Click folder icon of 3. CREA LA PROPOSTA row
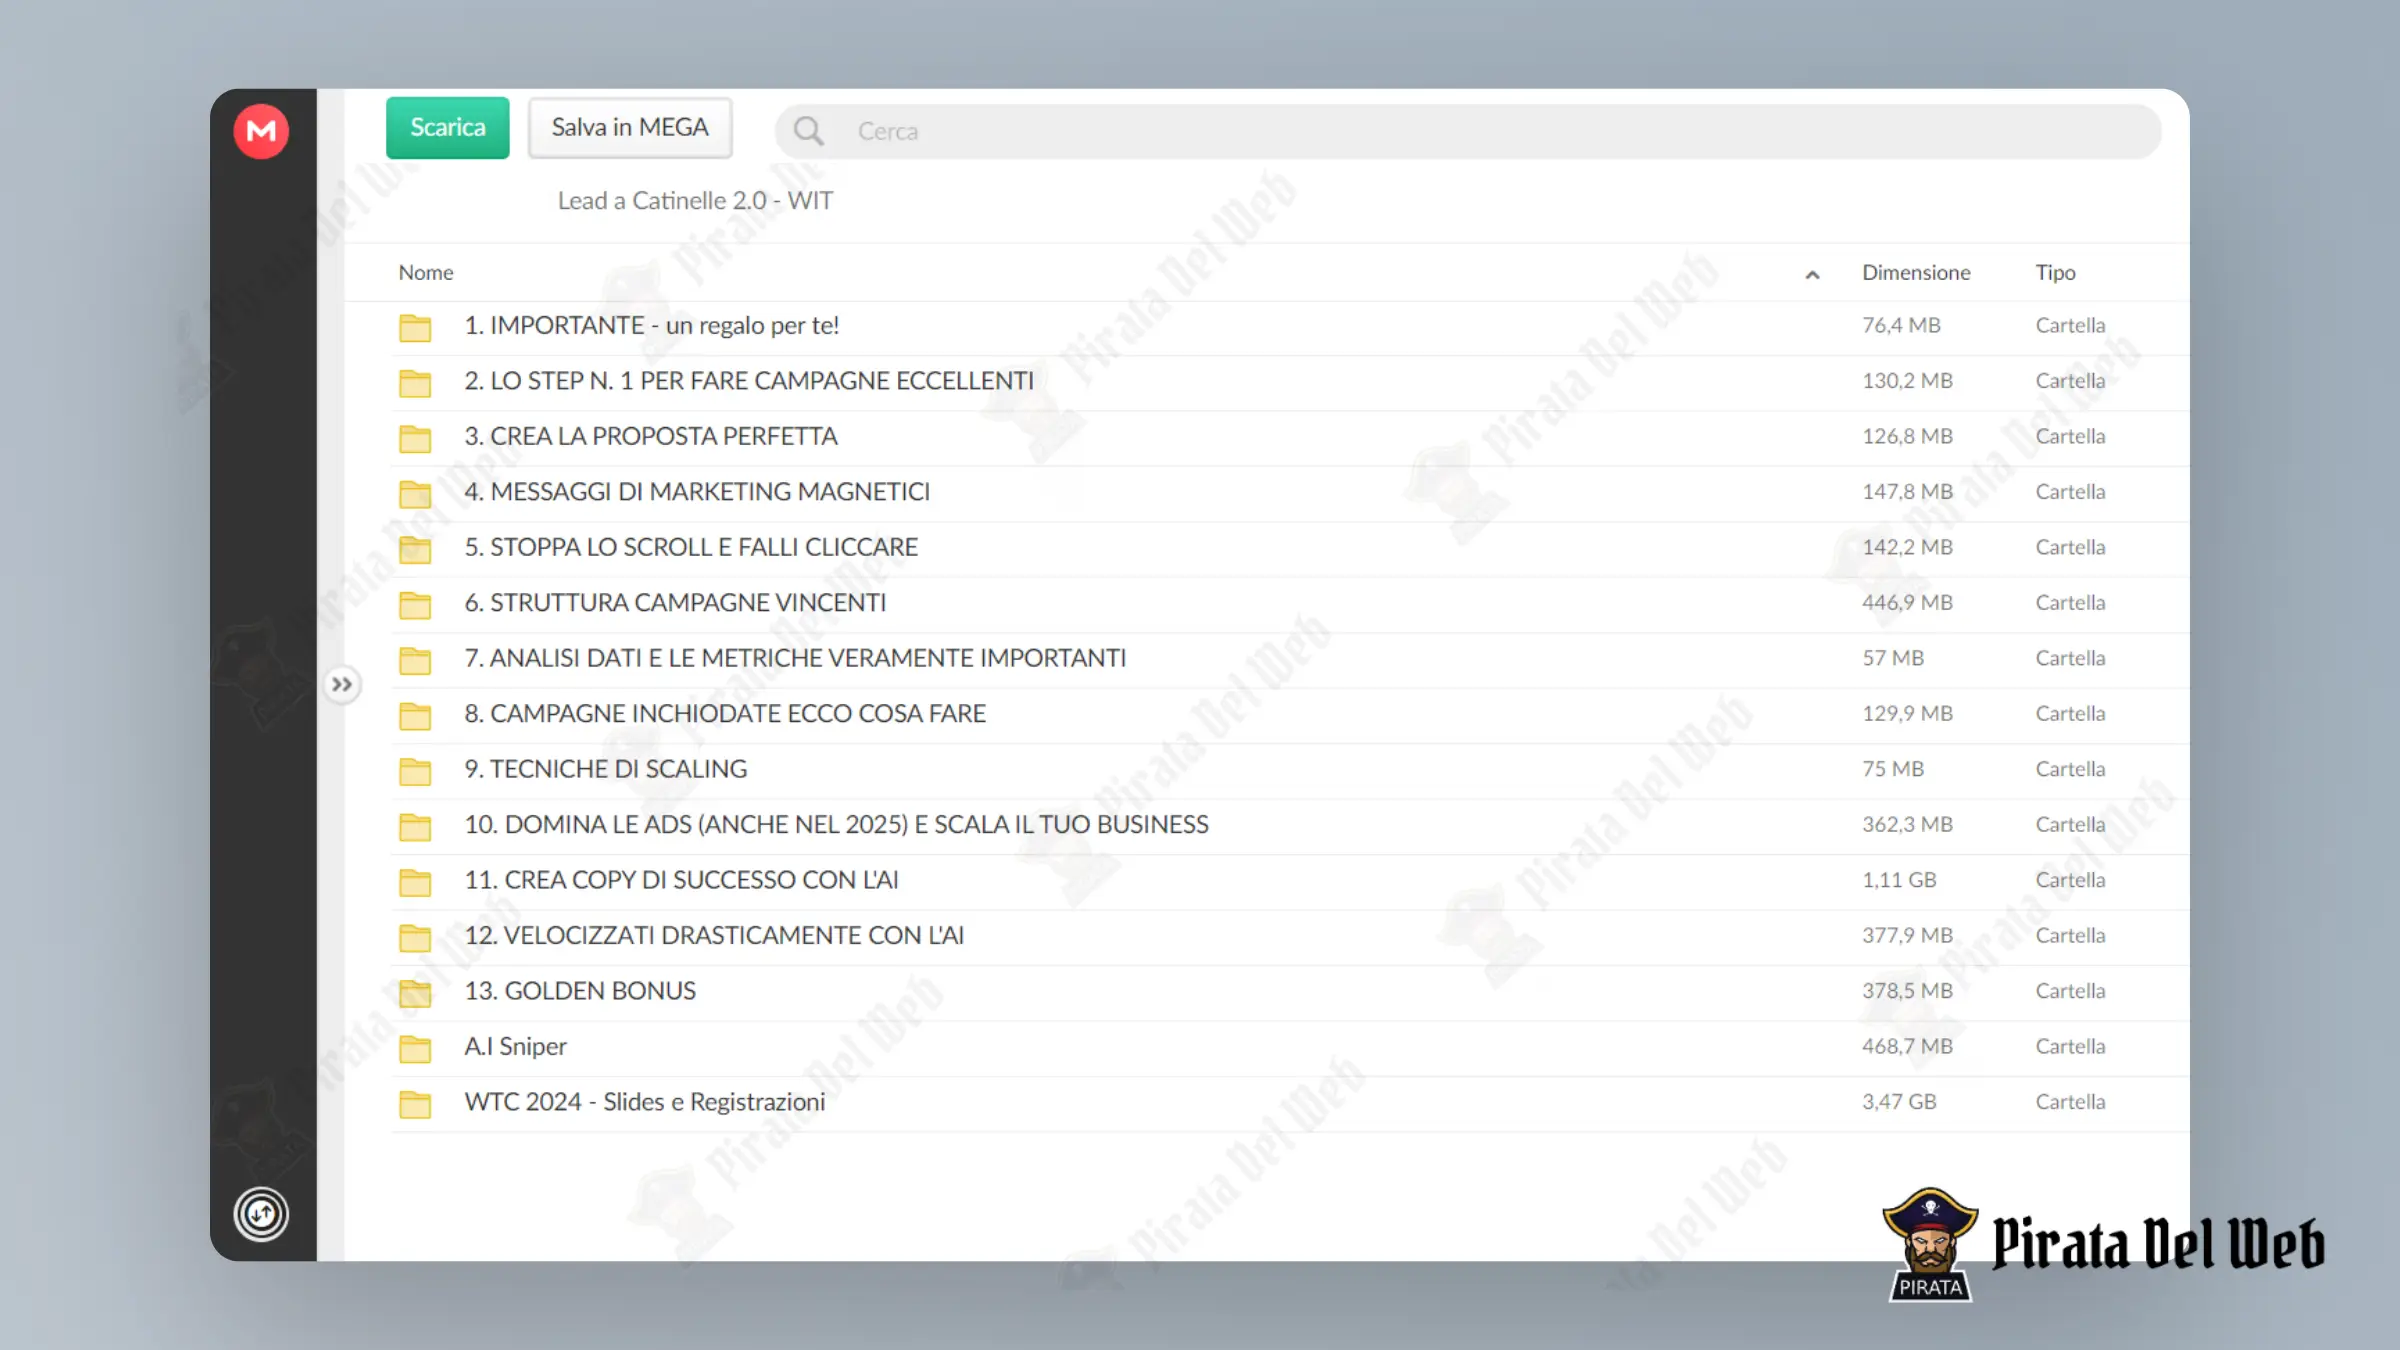The width and height of the screenshot is (2400, 1350). coord(415,438)
